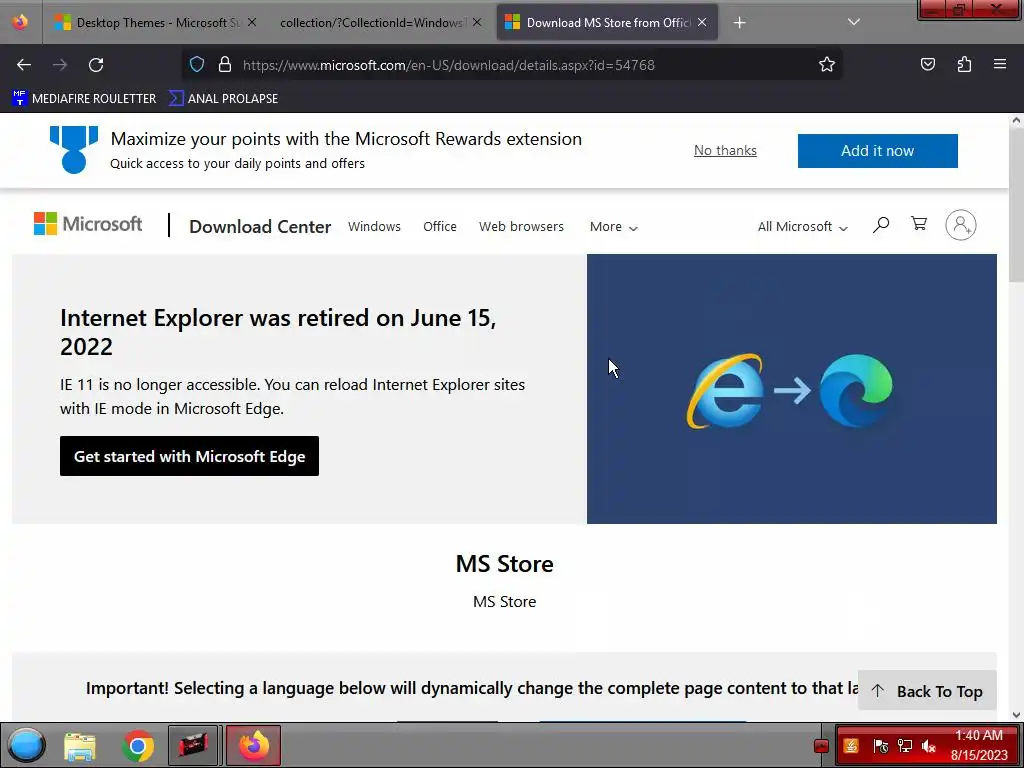Click the Internet Explorer retired heading
1024x768 pixels.
278,332
